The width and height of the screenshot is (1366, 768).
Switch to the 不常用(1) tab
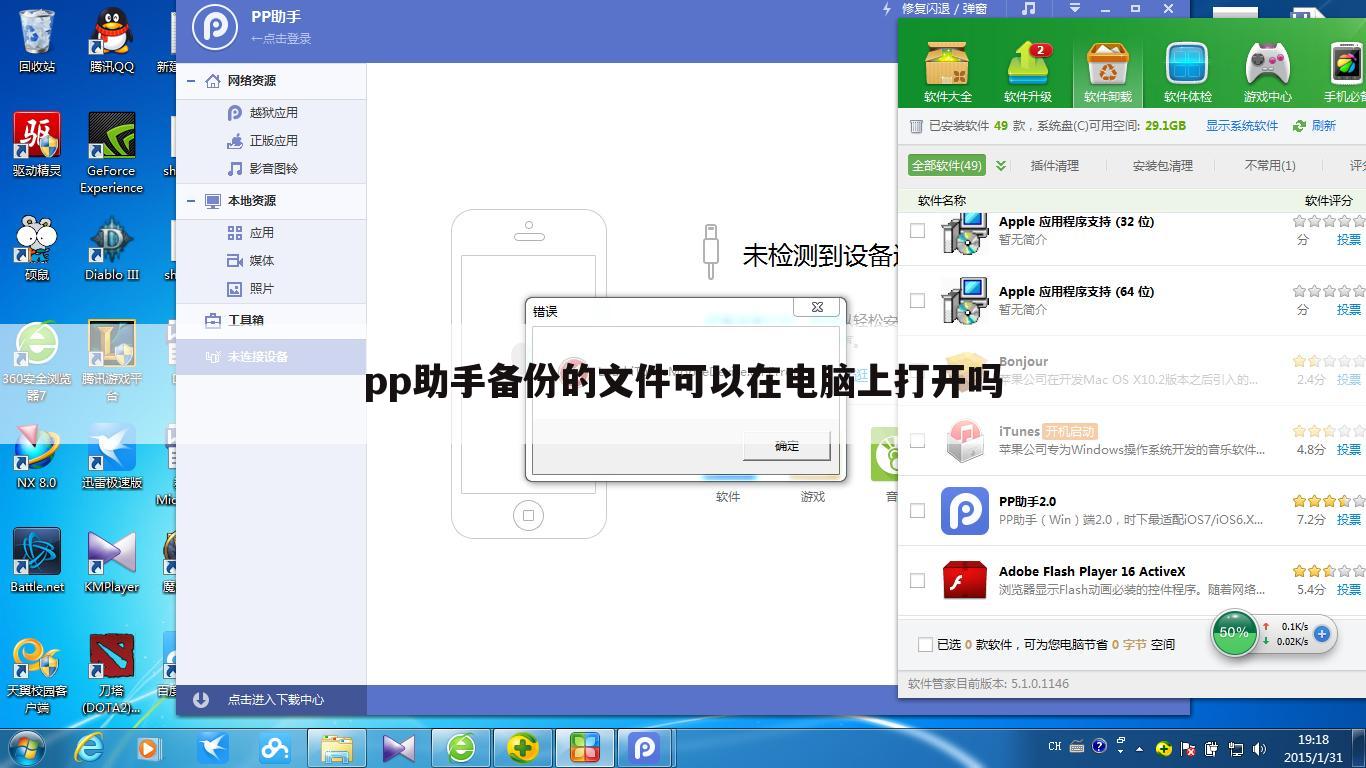click(1269, 166)
